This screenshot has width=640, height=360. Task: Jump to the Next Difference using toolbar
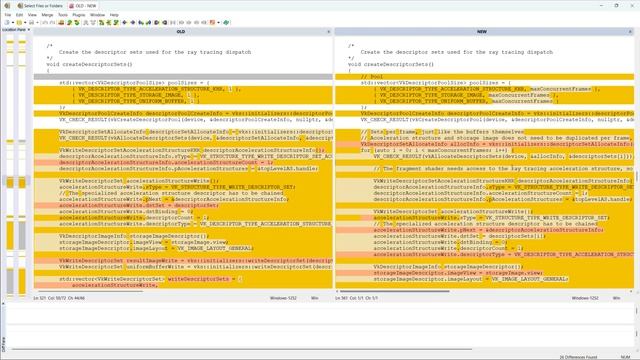coord(69,22)
